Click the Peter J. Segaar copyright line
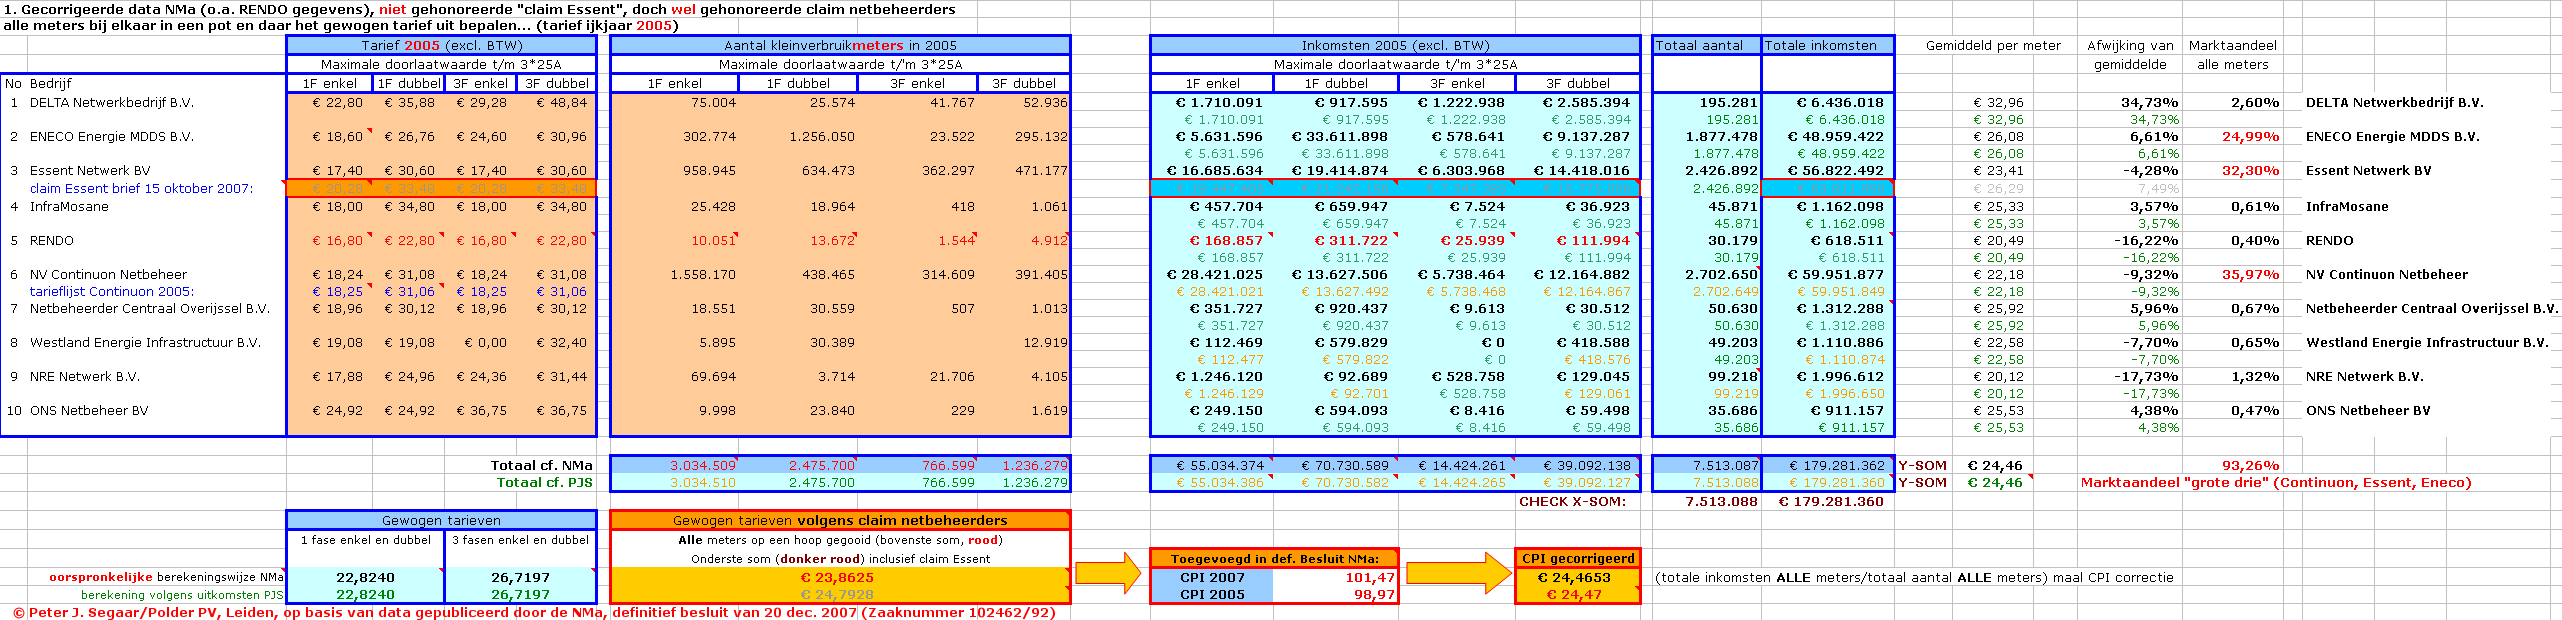 tap(534, 612)
